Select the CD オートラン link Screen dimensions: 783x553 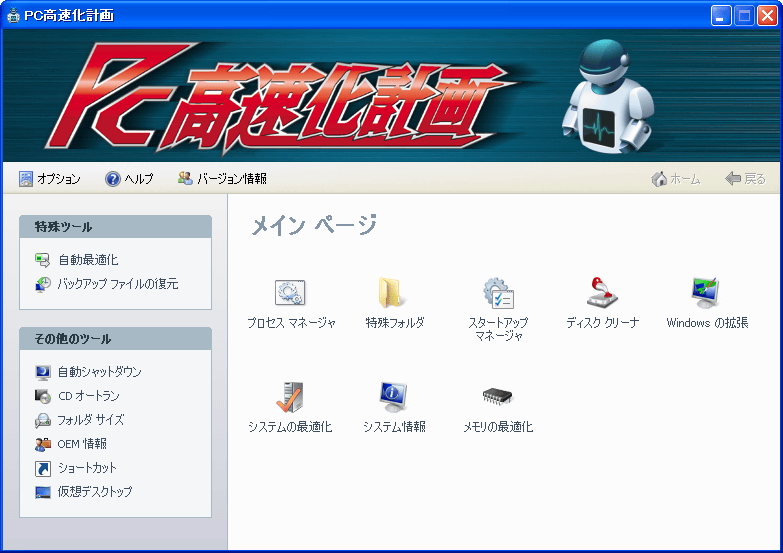(x=89, y=396)
